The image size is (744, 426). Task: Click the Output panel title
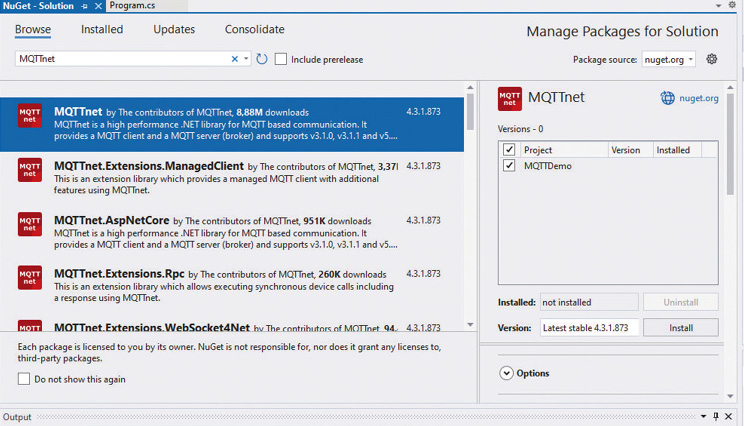(x=17, y=417)
